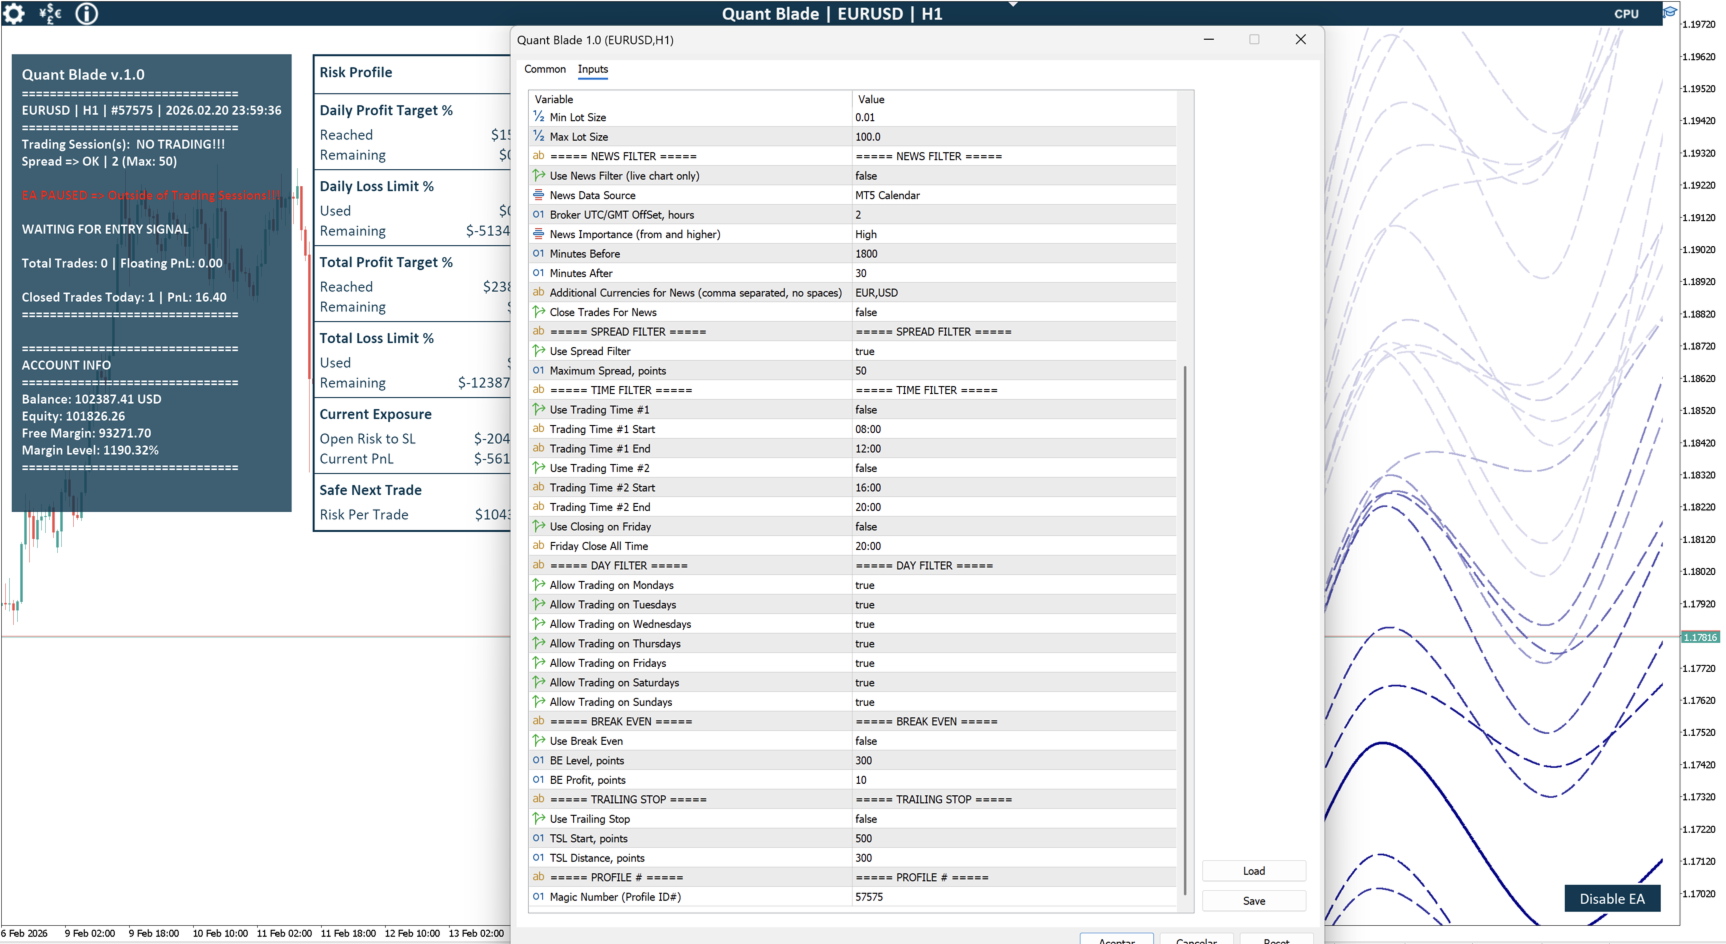Image resolution: width=1726 pixels, height=944 pixels.
Task: Click the Save button
Action: click(1254, 901)
